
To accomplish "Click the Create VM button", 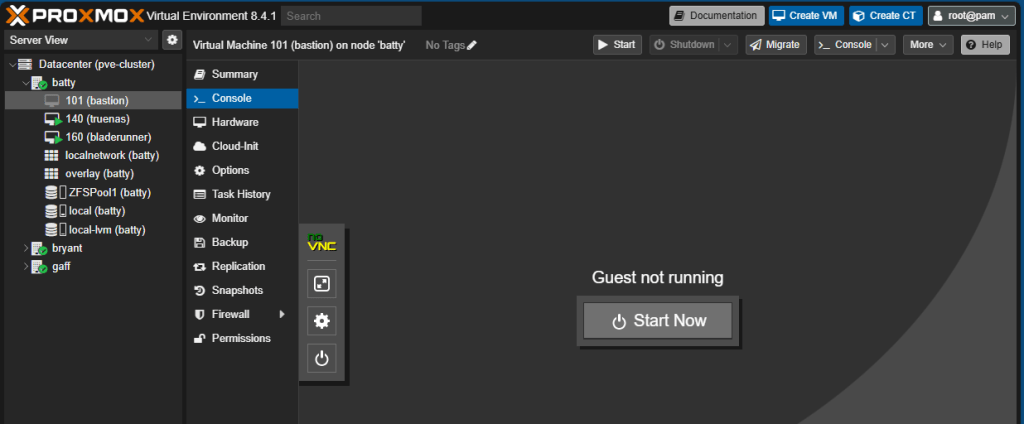I will [x=806, y=16].
